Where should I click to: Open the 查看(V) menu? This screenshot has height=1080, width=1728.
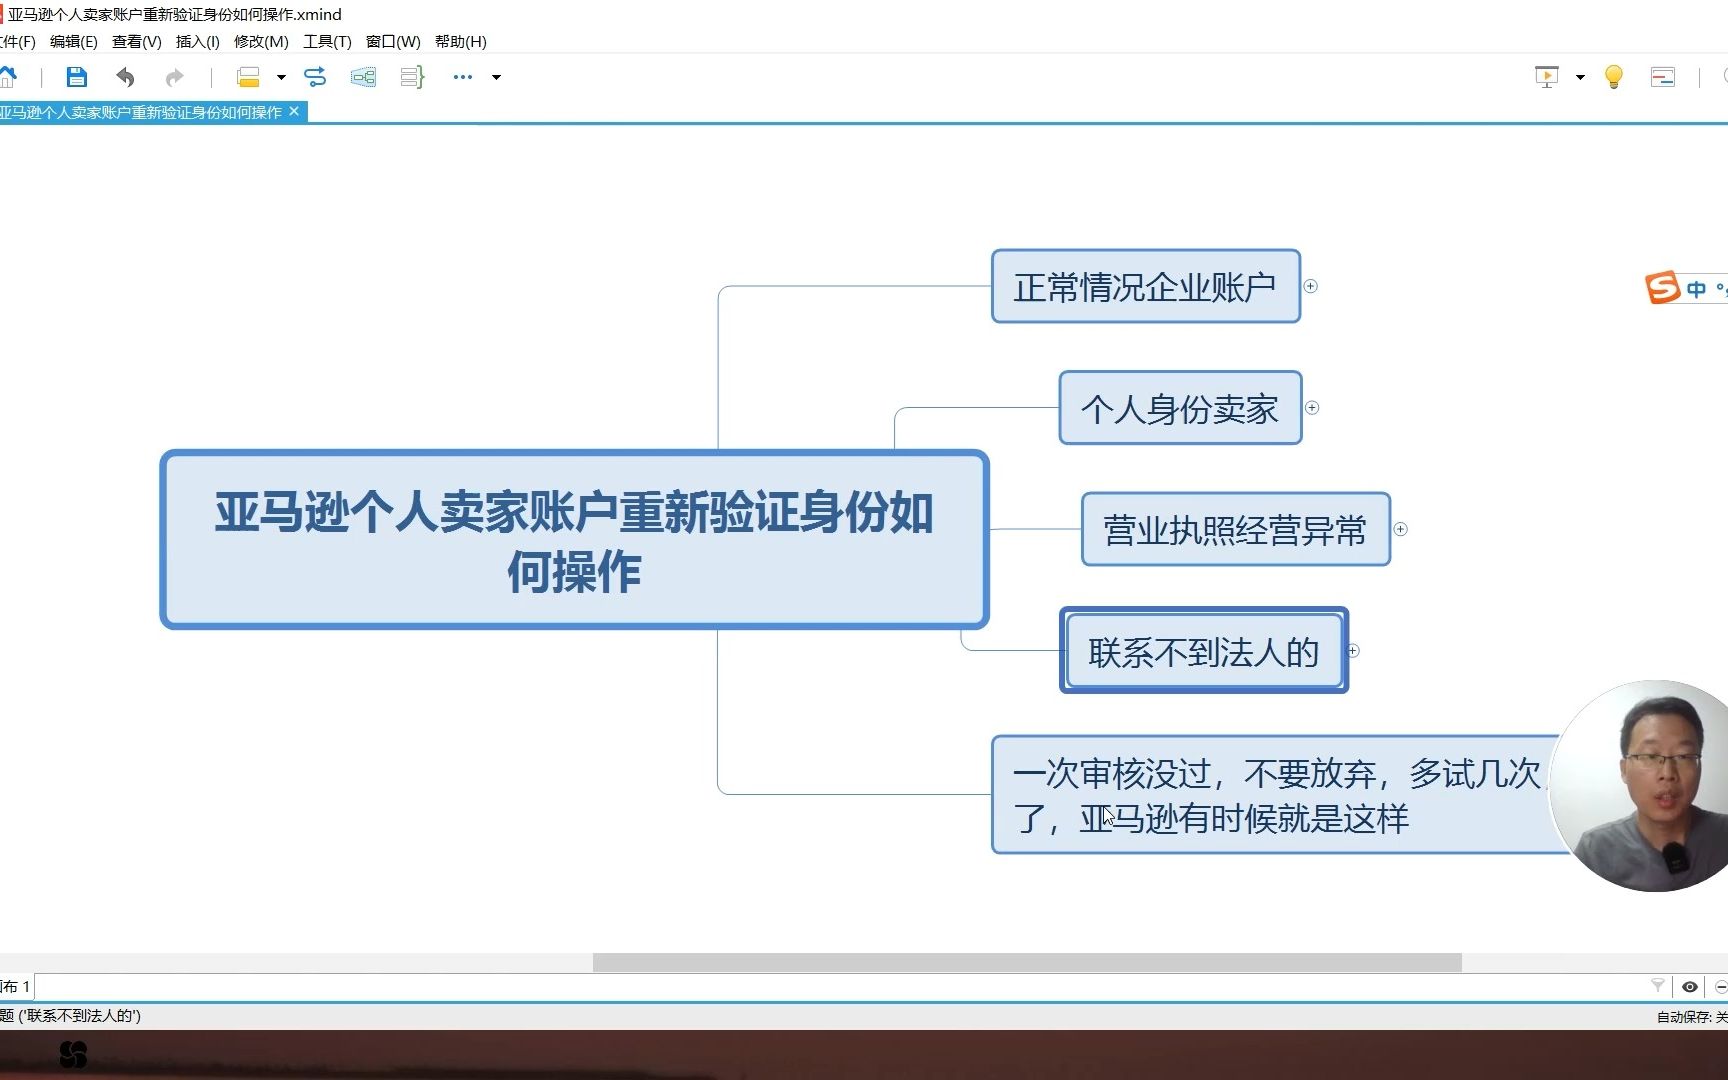tap(137, 41)
